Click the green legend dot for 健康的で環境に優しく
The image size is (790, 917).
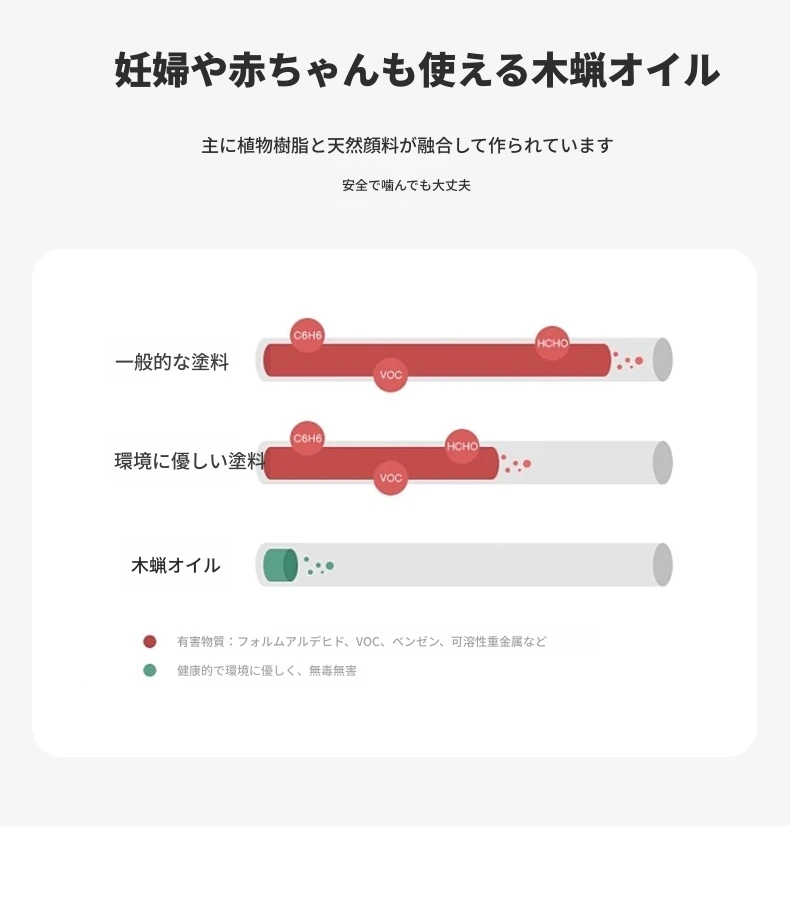[150, 670]
